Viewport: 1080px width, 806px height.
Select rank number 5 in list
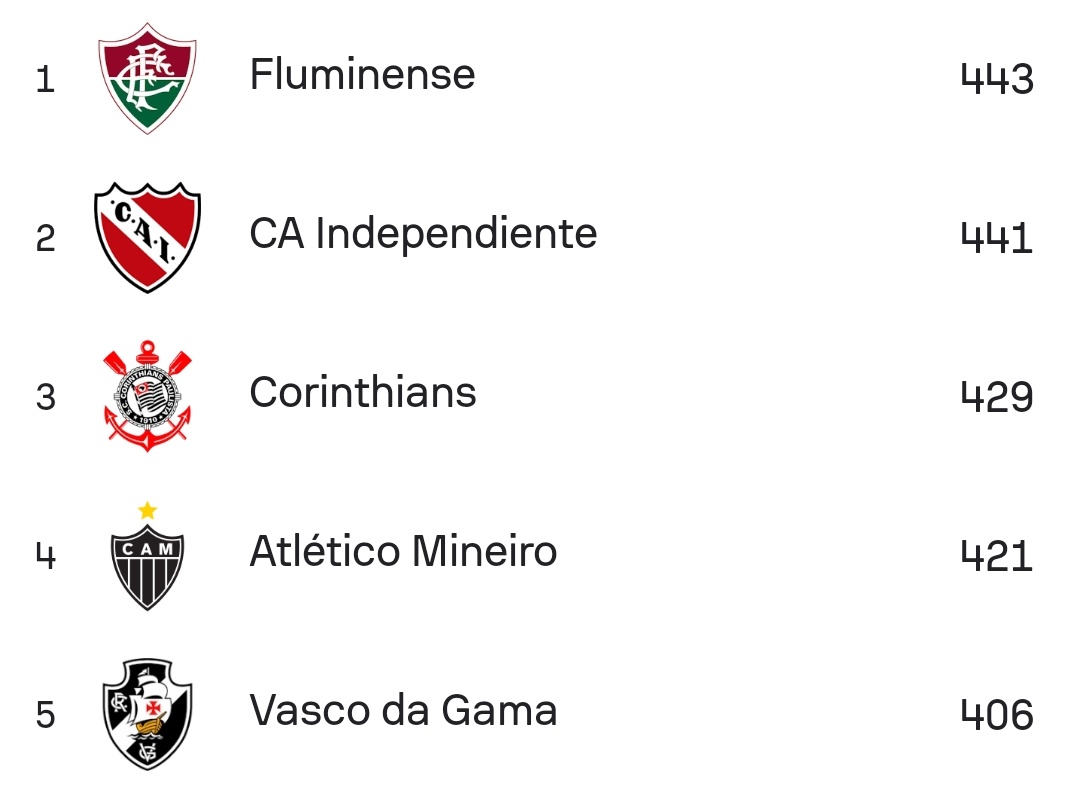[45, 715]
